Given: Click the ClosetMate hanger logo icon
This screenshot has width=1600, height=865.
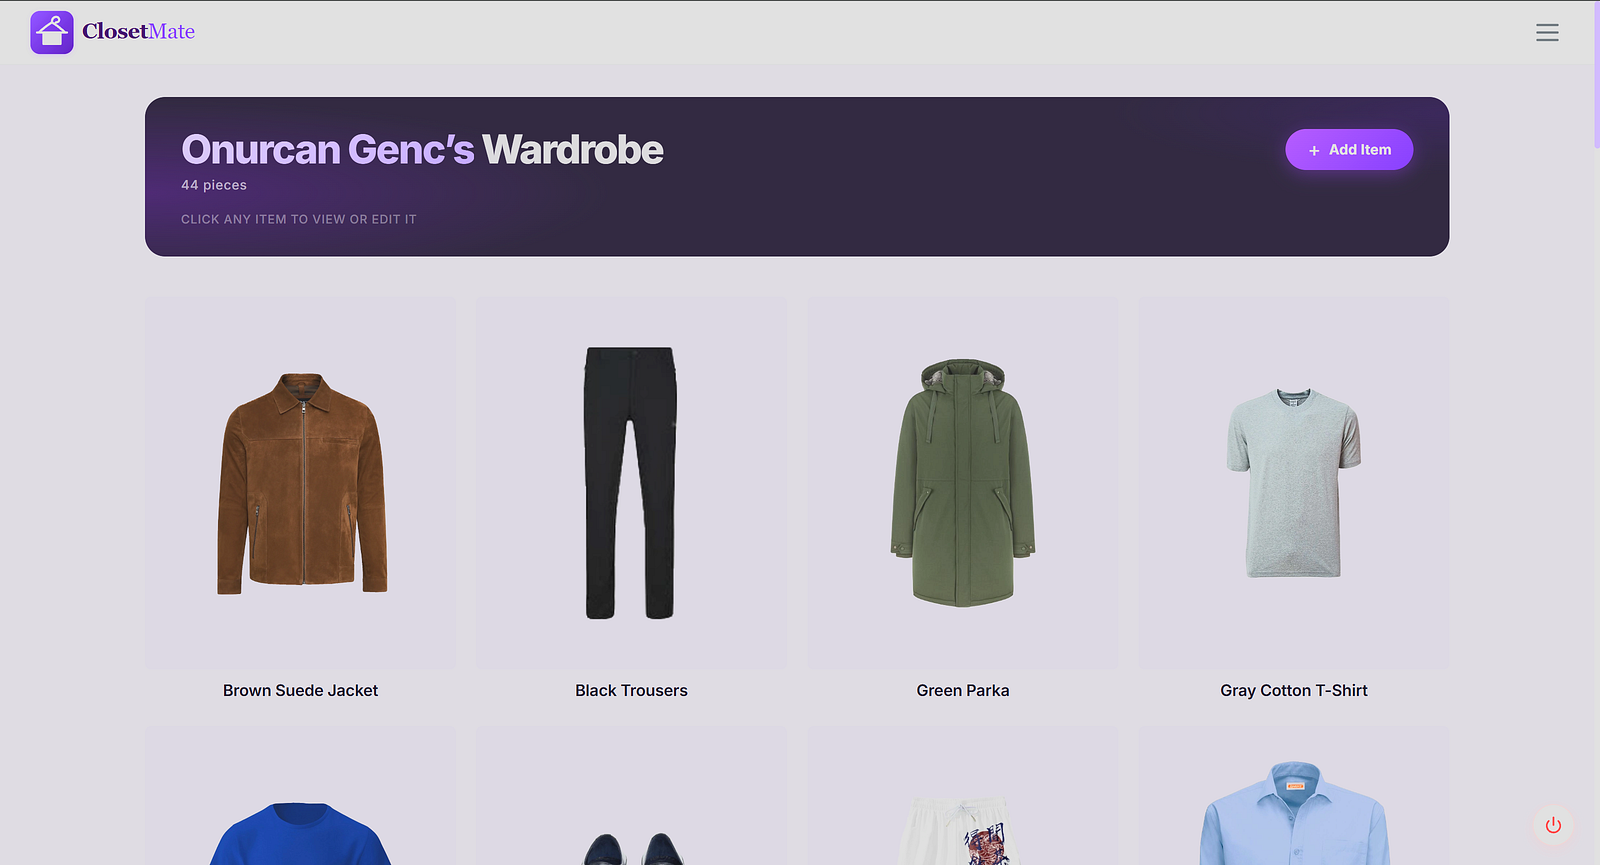Looking at the screenshot, I should 52,32.
